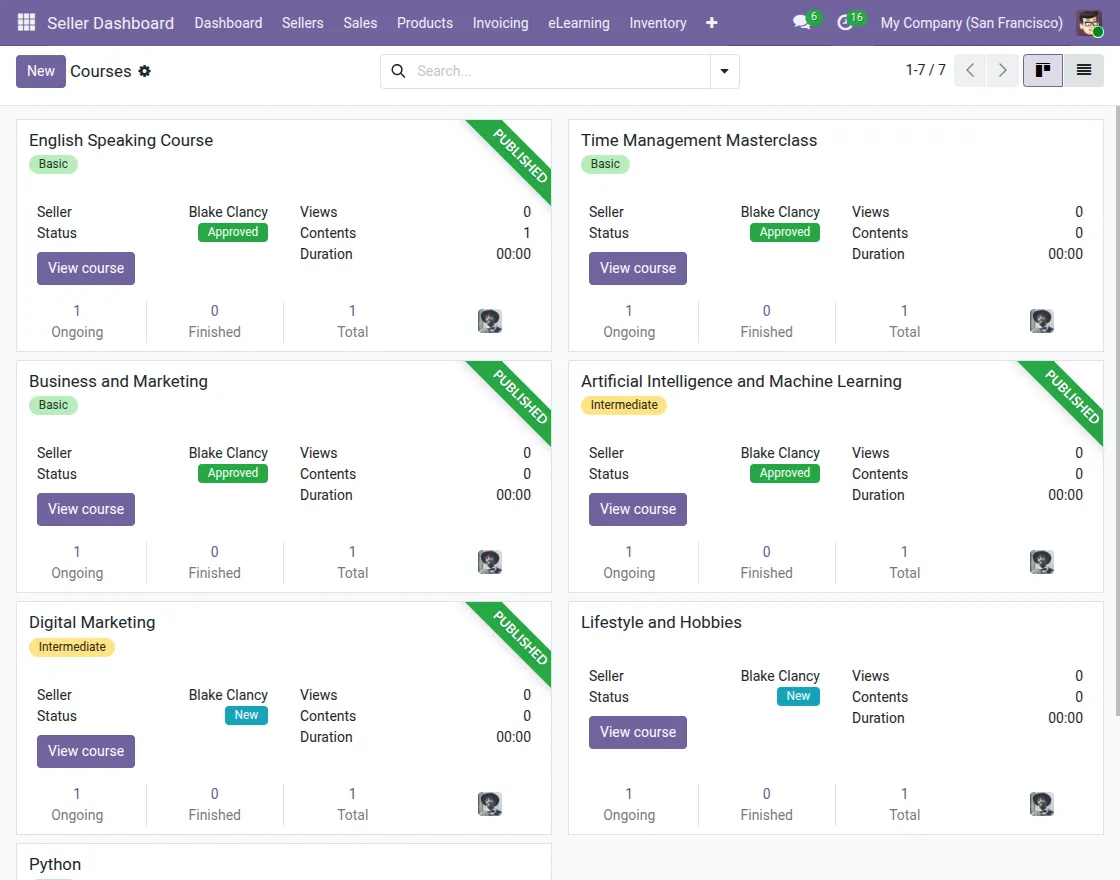Open the activities clock icon
The image size is (1120, 880).
pyautogui.click(x=845, y=23)
